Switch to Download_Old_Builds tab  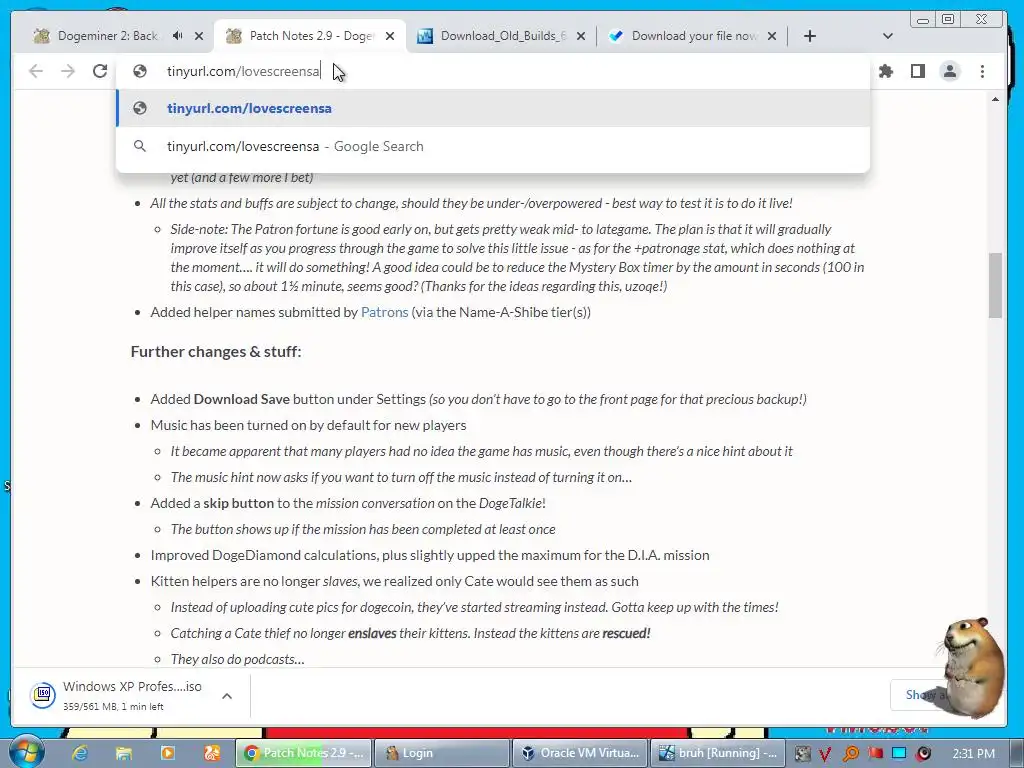[503, 36]
